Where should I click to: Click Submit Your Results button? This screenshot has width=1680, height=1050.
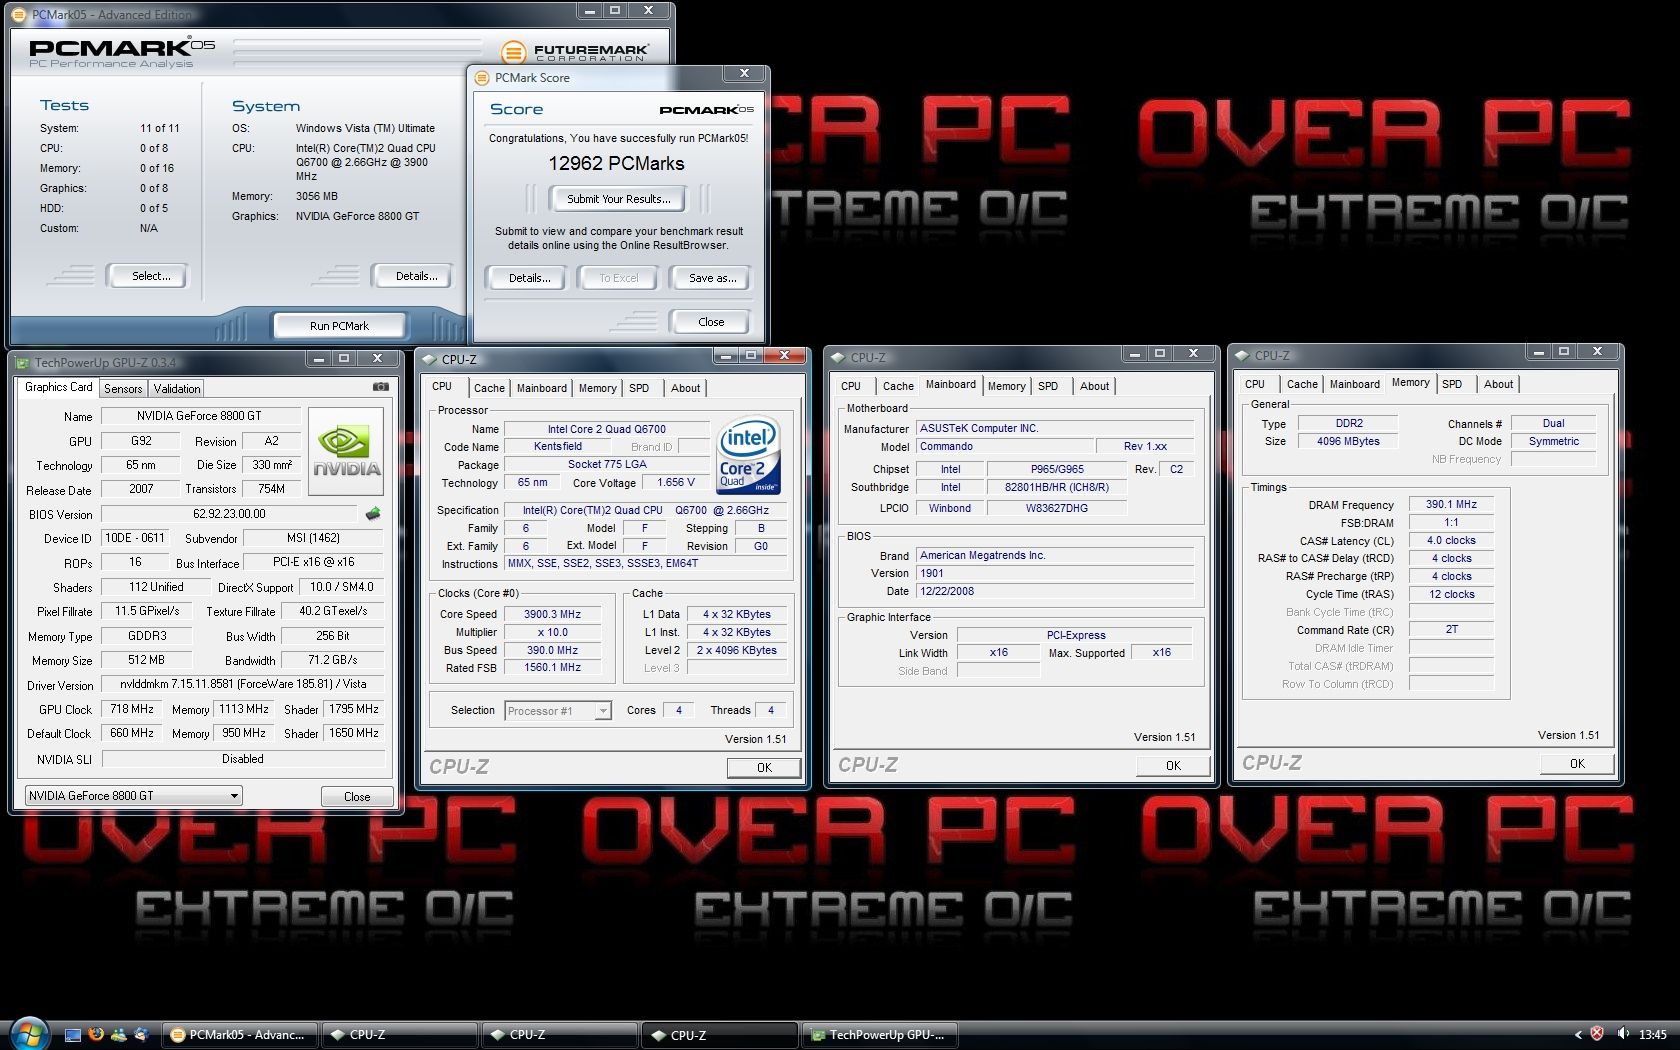click(x=618, y=199)
